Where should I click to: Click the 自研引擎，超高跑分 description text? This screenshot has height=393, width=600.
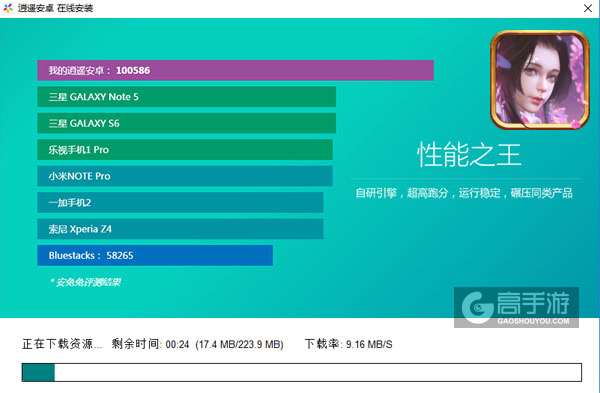coord(464,193)
